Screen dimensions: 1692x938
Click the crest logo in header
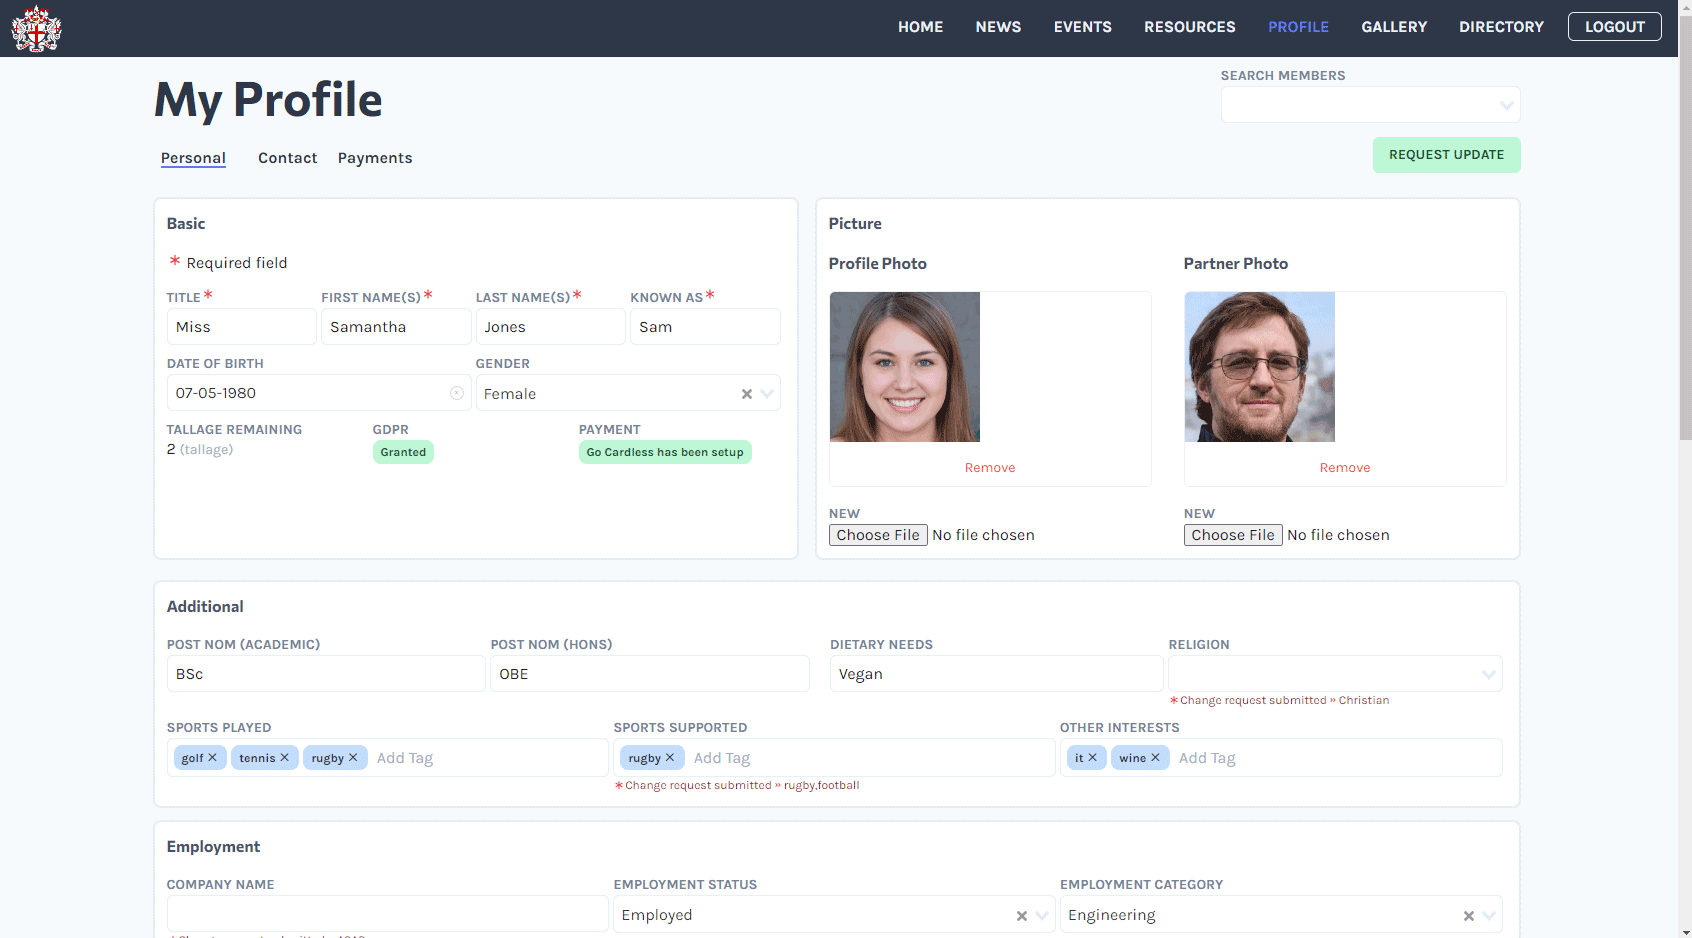pos(36,28)
